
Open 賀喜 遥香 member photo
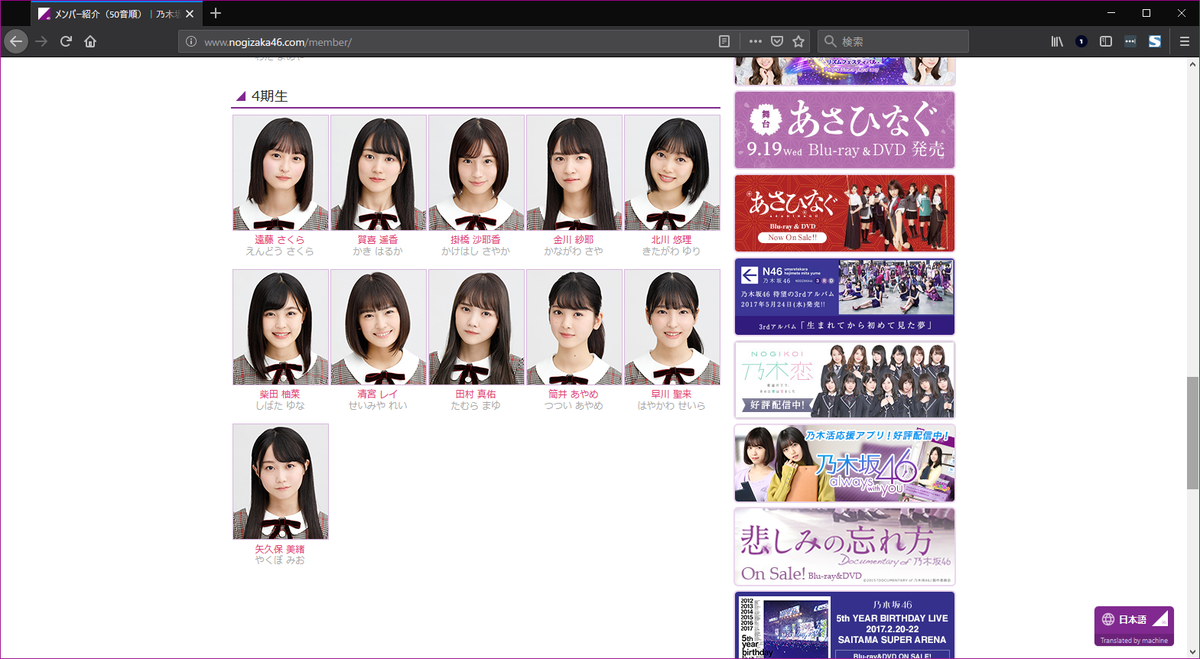(378, 173)
